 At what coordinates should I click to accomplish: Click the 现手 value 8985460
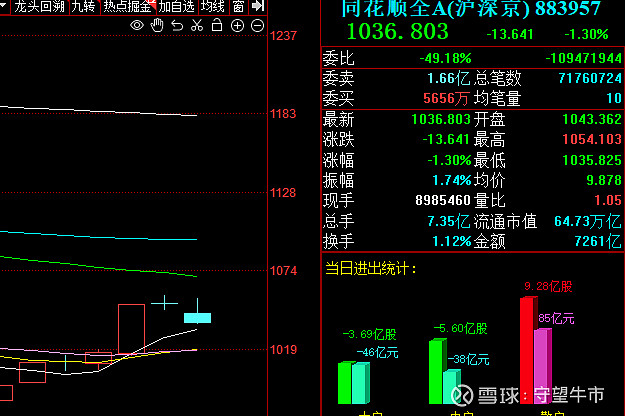click(443, 200)
